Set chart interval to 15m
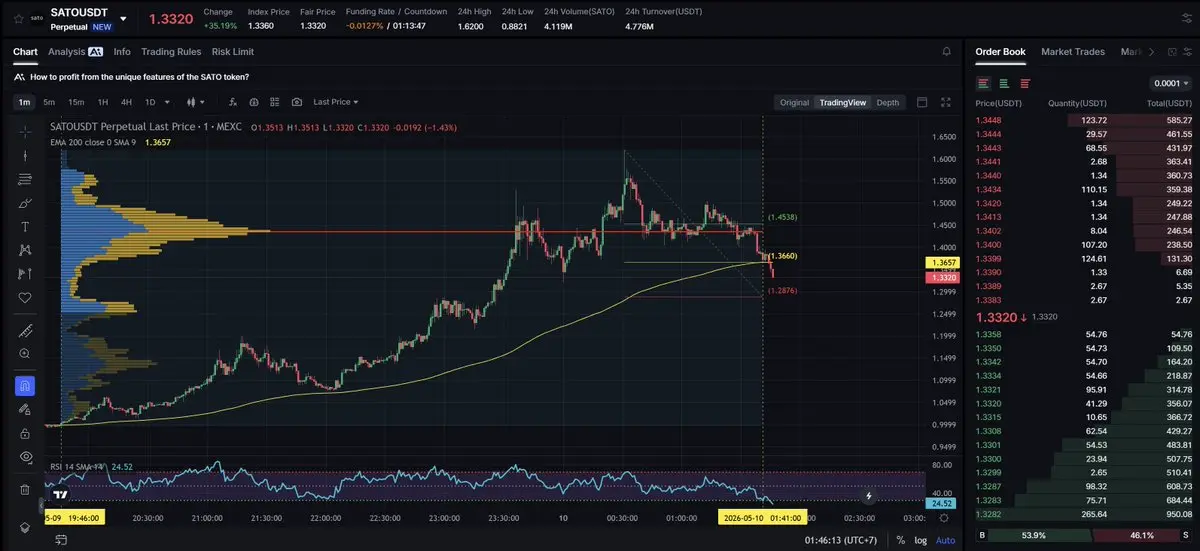 (x=76, y=102)
